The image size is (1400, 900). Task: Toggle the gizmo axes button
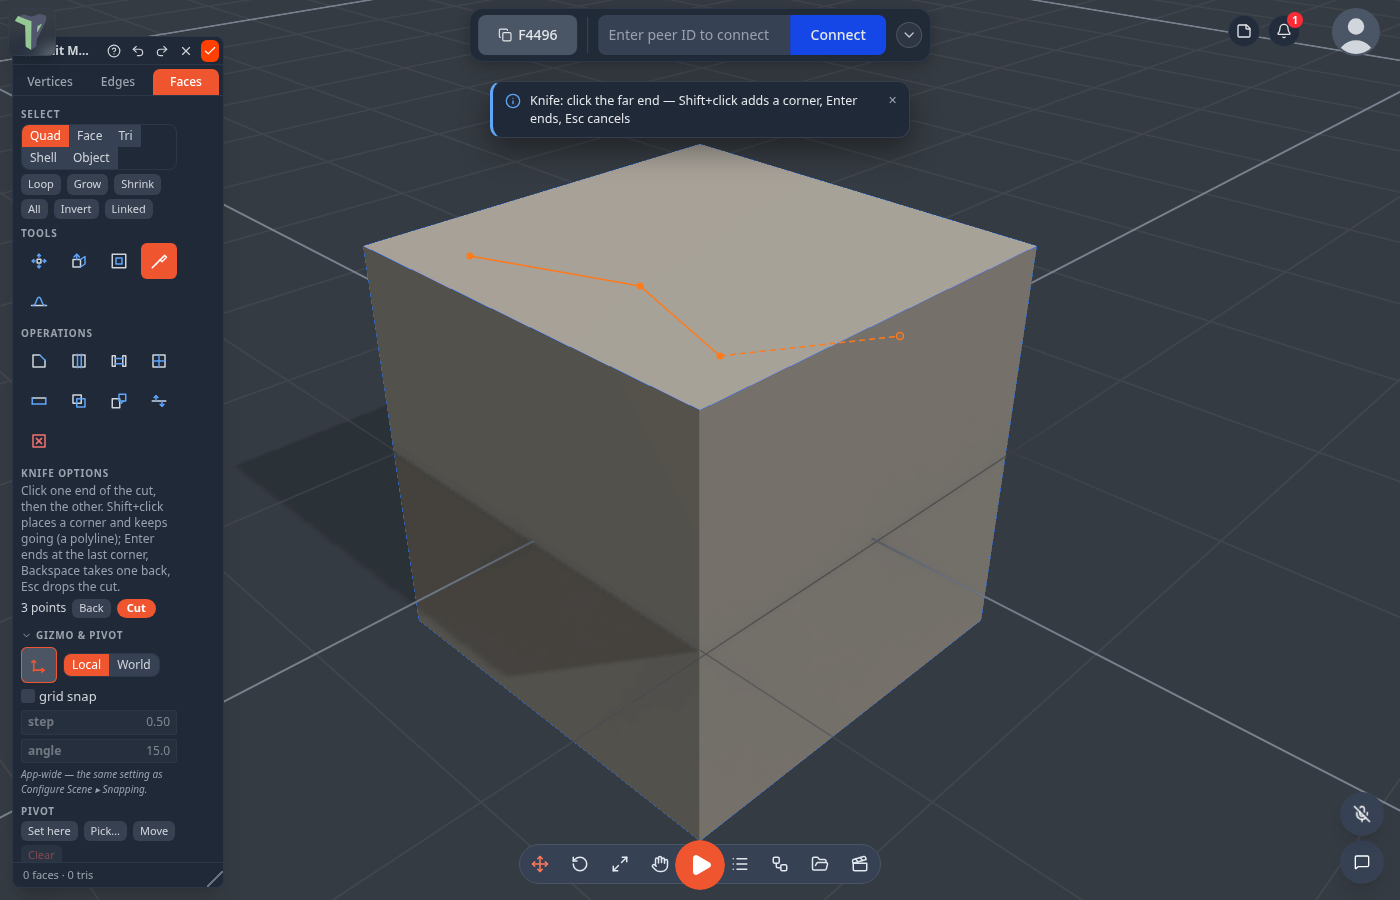[39, 665]
